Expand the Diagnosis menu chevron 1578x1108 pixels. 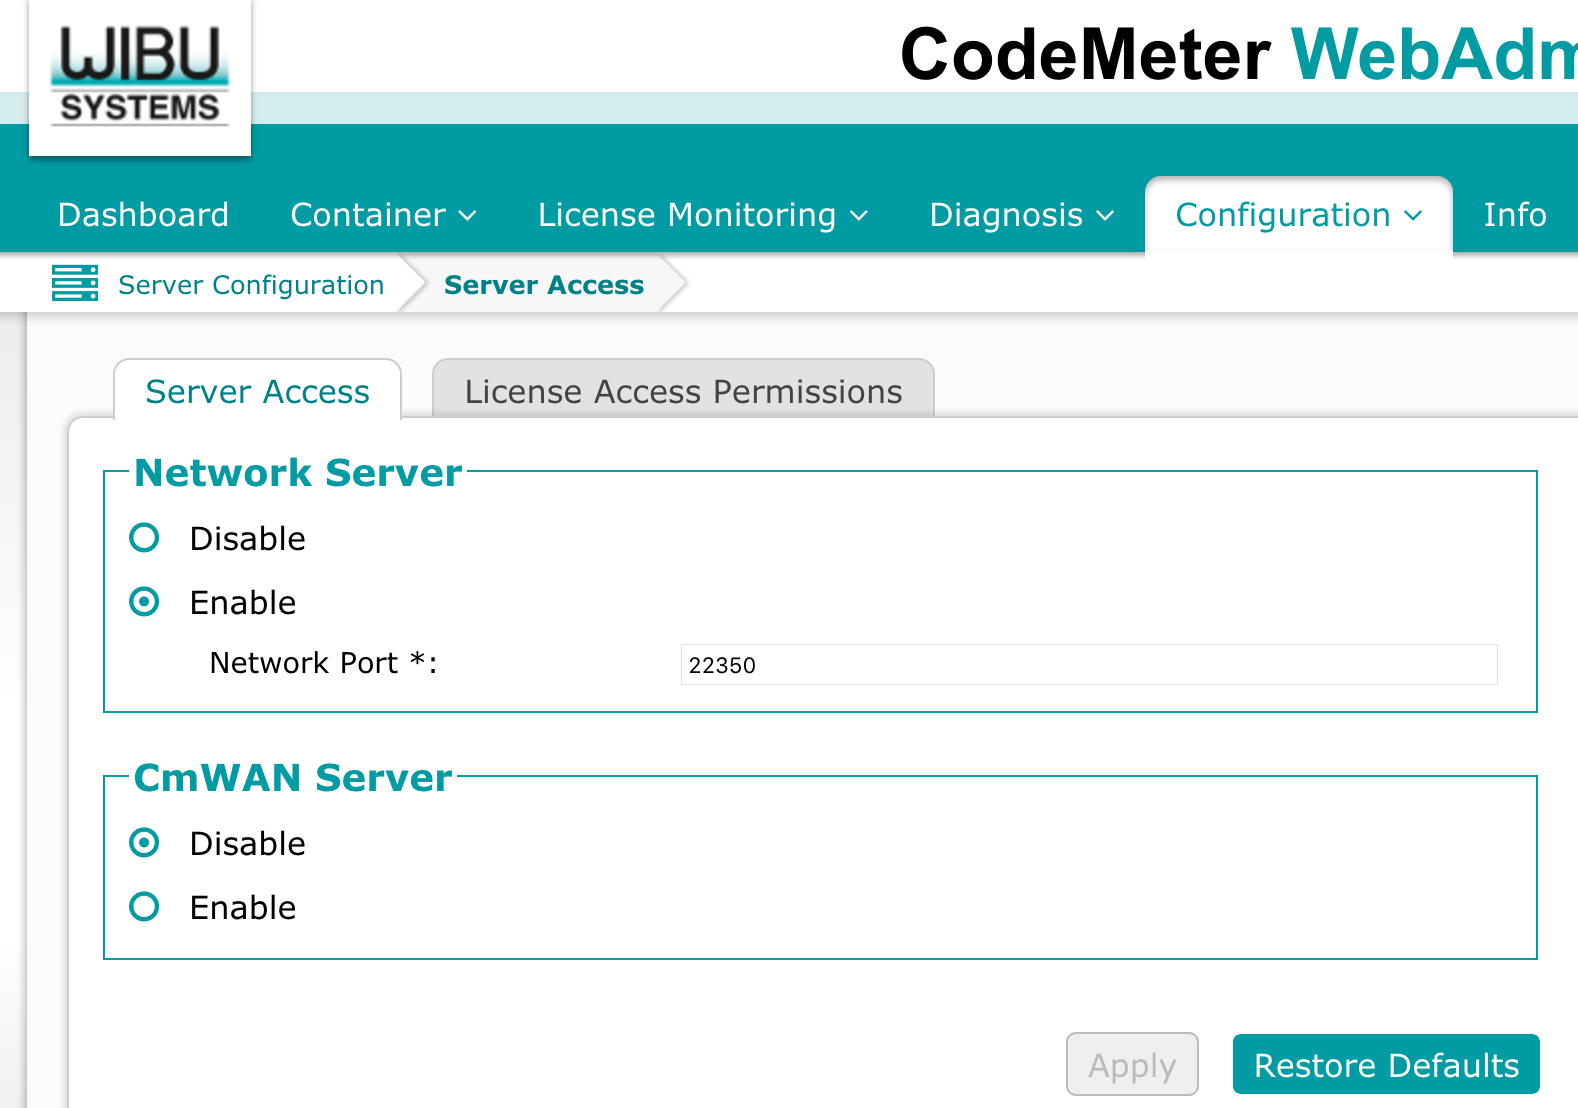pos(1105,216)
